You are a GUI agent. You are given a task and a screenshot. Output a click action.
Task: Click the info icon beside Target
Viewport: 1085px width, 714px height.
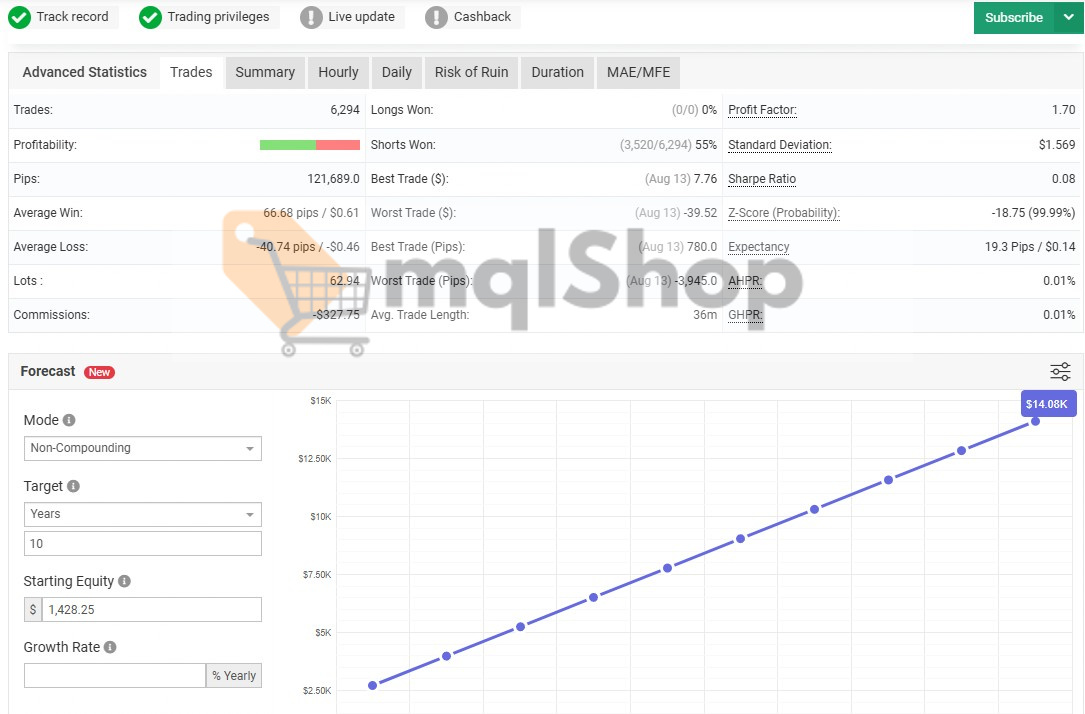click(x=72, y=486)
